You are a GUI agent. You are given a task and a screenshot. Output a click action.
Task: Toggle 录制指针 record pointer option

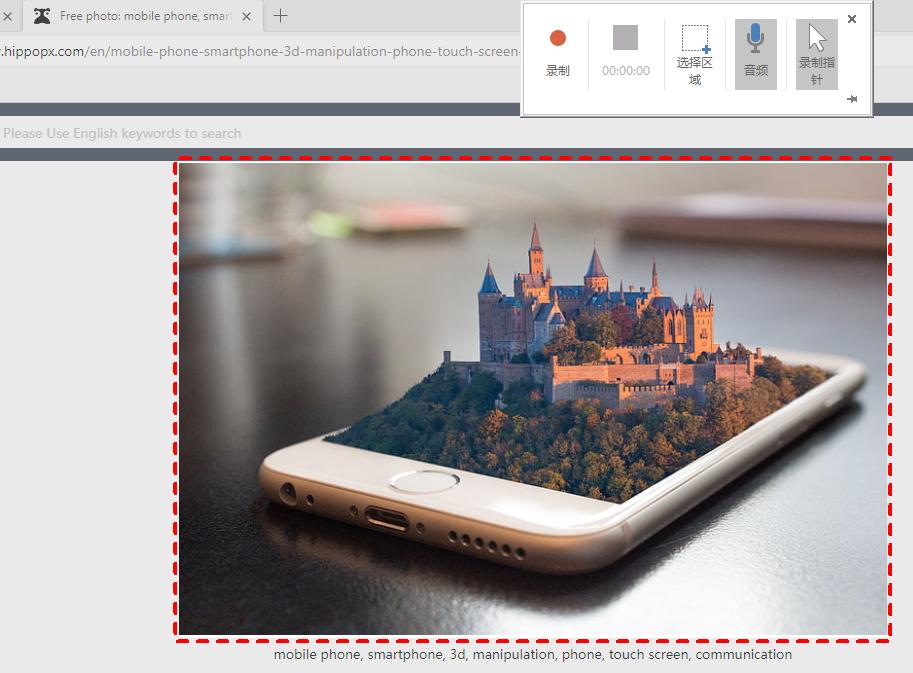(x=816, y=54)
